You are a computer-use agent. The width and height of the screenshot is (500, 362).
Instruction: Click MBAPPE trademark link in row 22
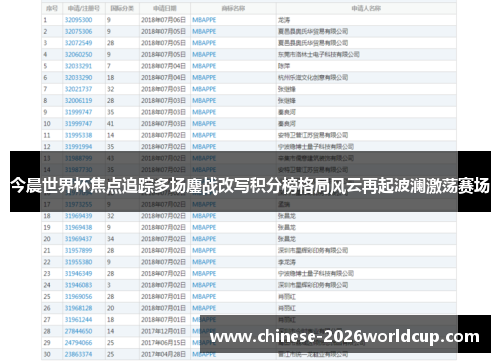[x=204, y=262]
